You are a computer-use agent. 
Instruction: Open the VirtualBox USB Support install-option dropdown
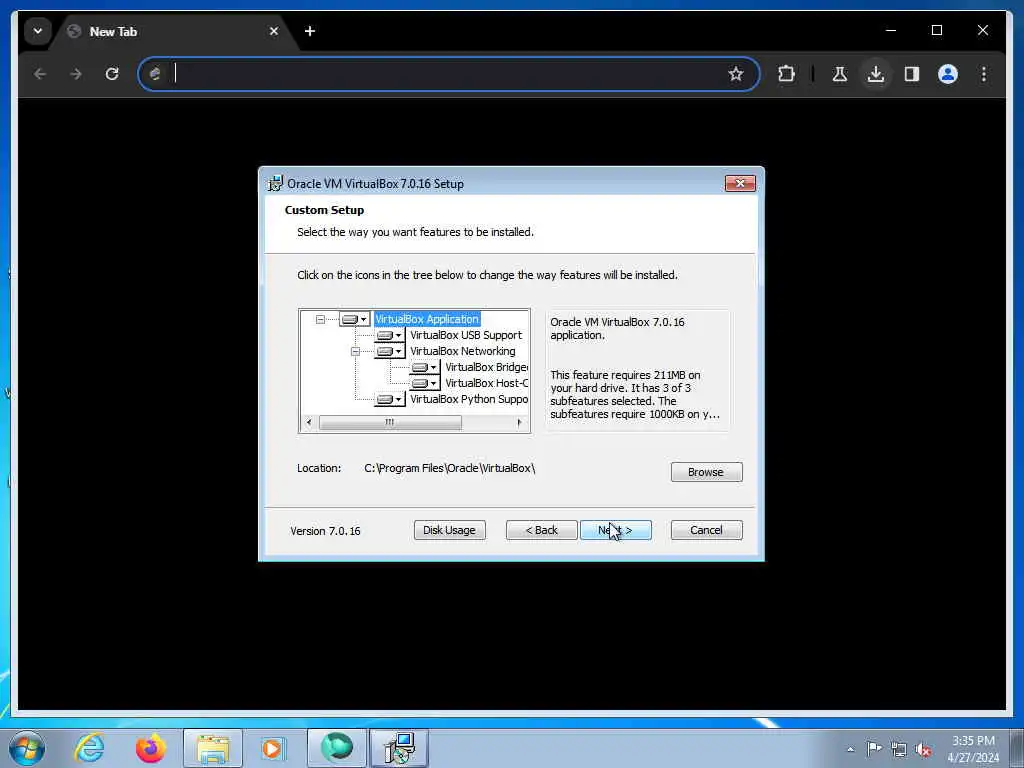(389, 335)
